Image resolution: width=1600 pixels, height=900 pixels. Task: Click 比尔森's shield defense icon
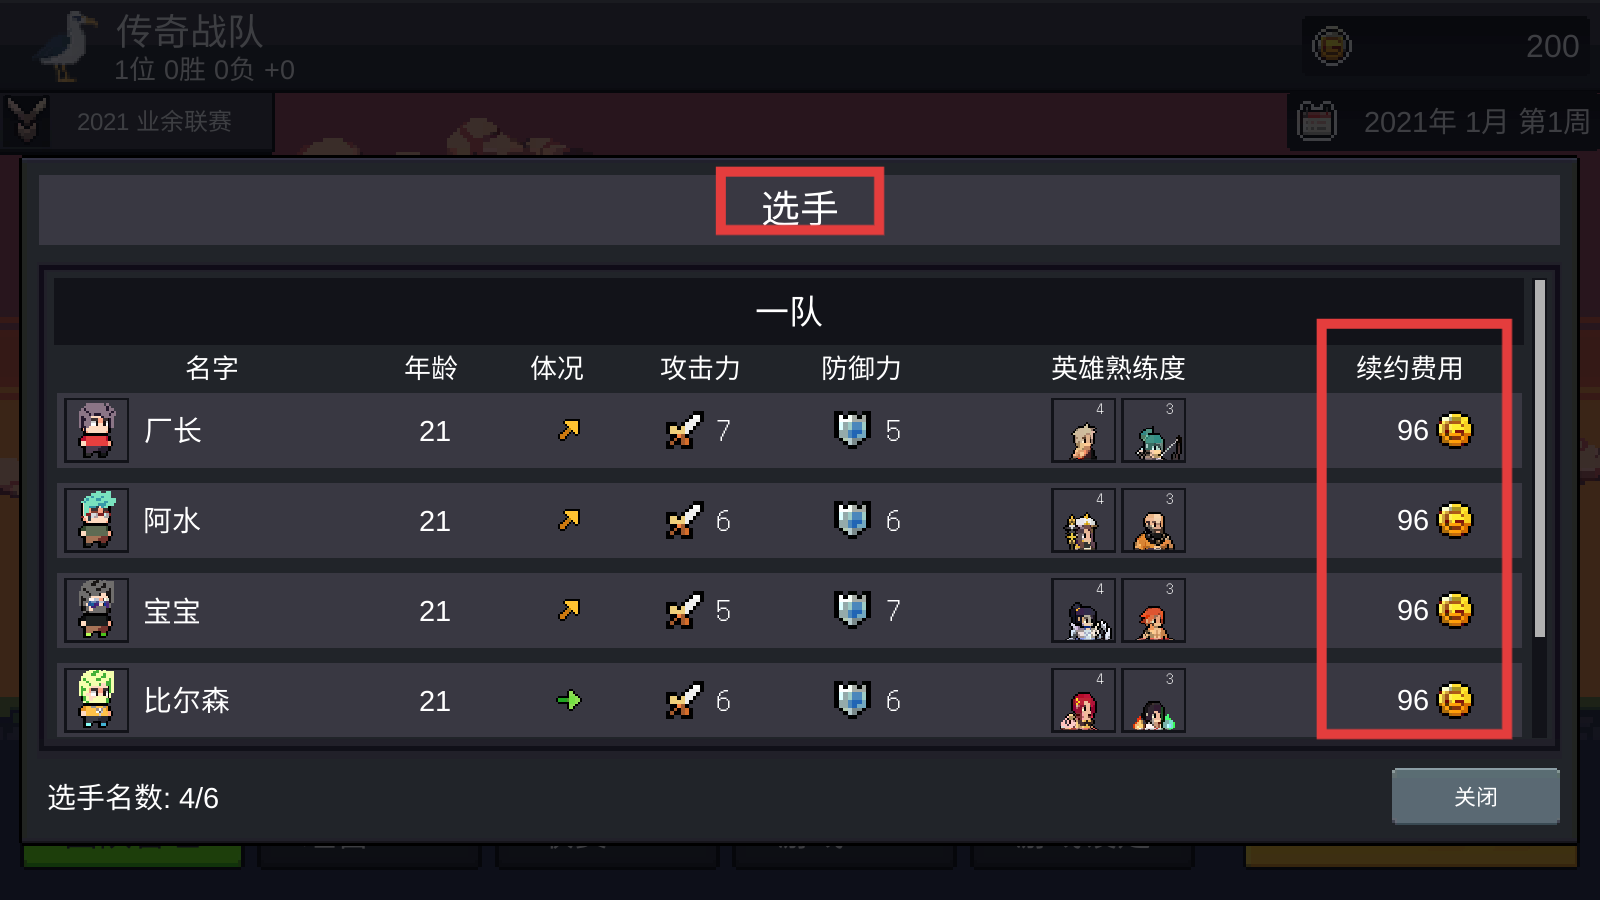[x=853, y=700]
